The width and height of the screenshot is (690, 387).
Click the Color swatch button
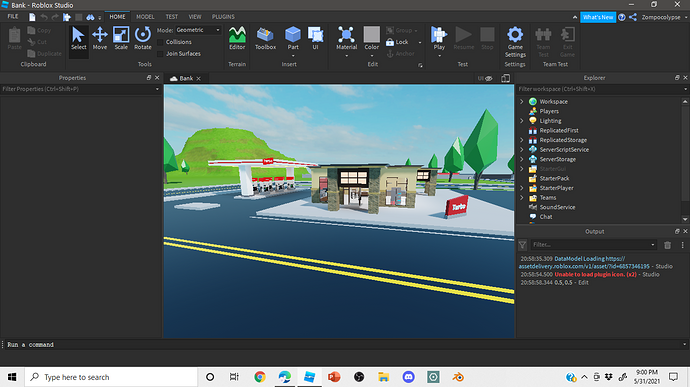(371, 39)
